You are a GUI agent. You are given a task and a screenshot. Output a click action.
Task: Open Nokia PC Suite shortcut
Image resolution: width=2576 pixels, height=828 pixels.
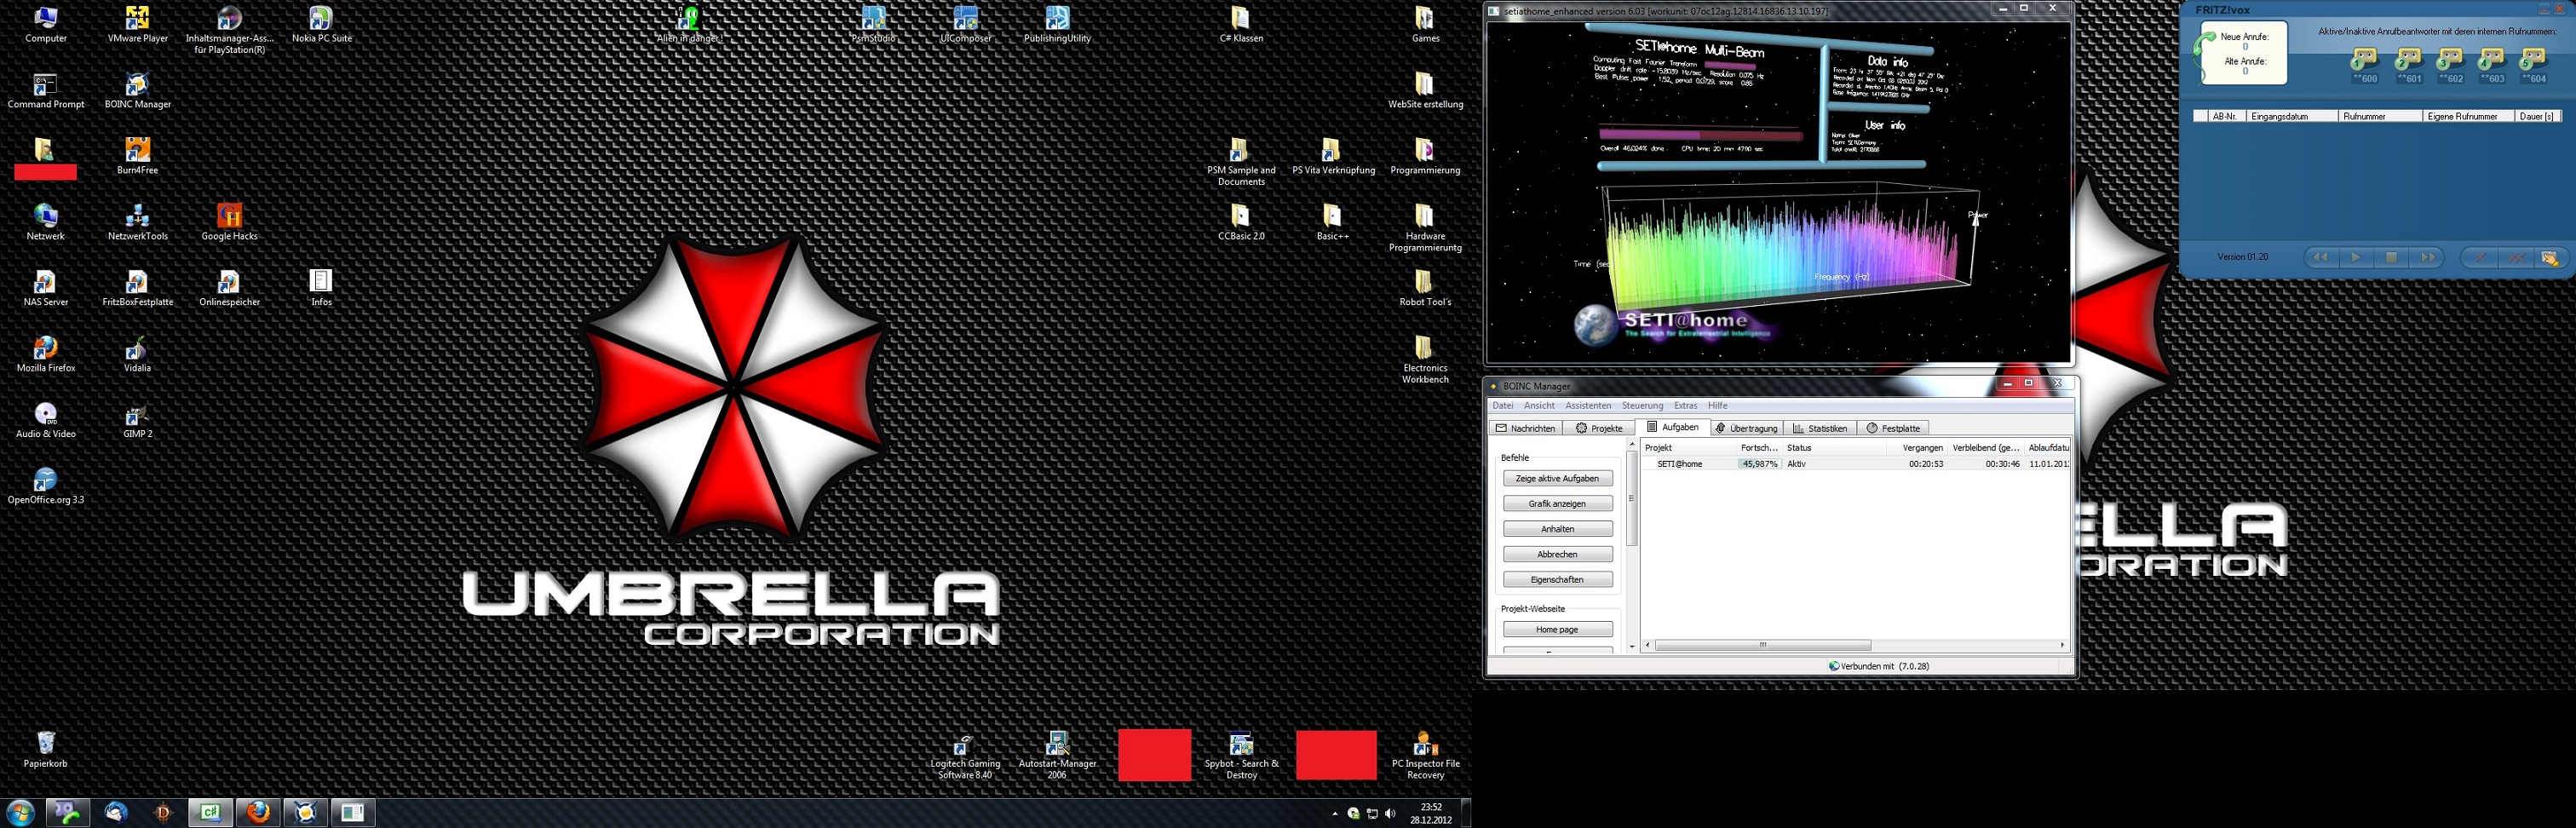(321, 24)
